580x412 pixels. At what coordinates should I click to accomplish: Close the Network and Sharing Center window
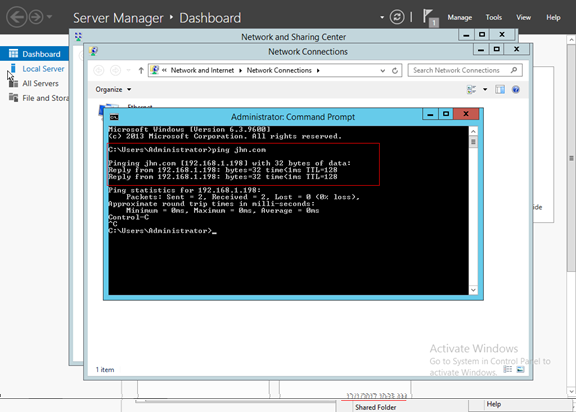[x=502, y=35]
